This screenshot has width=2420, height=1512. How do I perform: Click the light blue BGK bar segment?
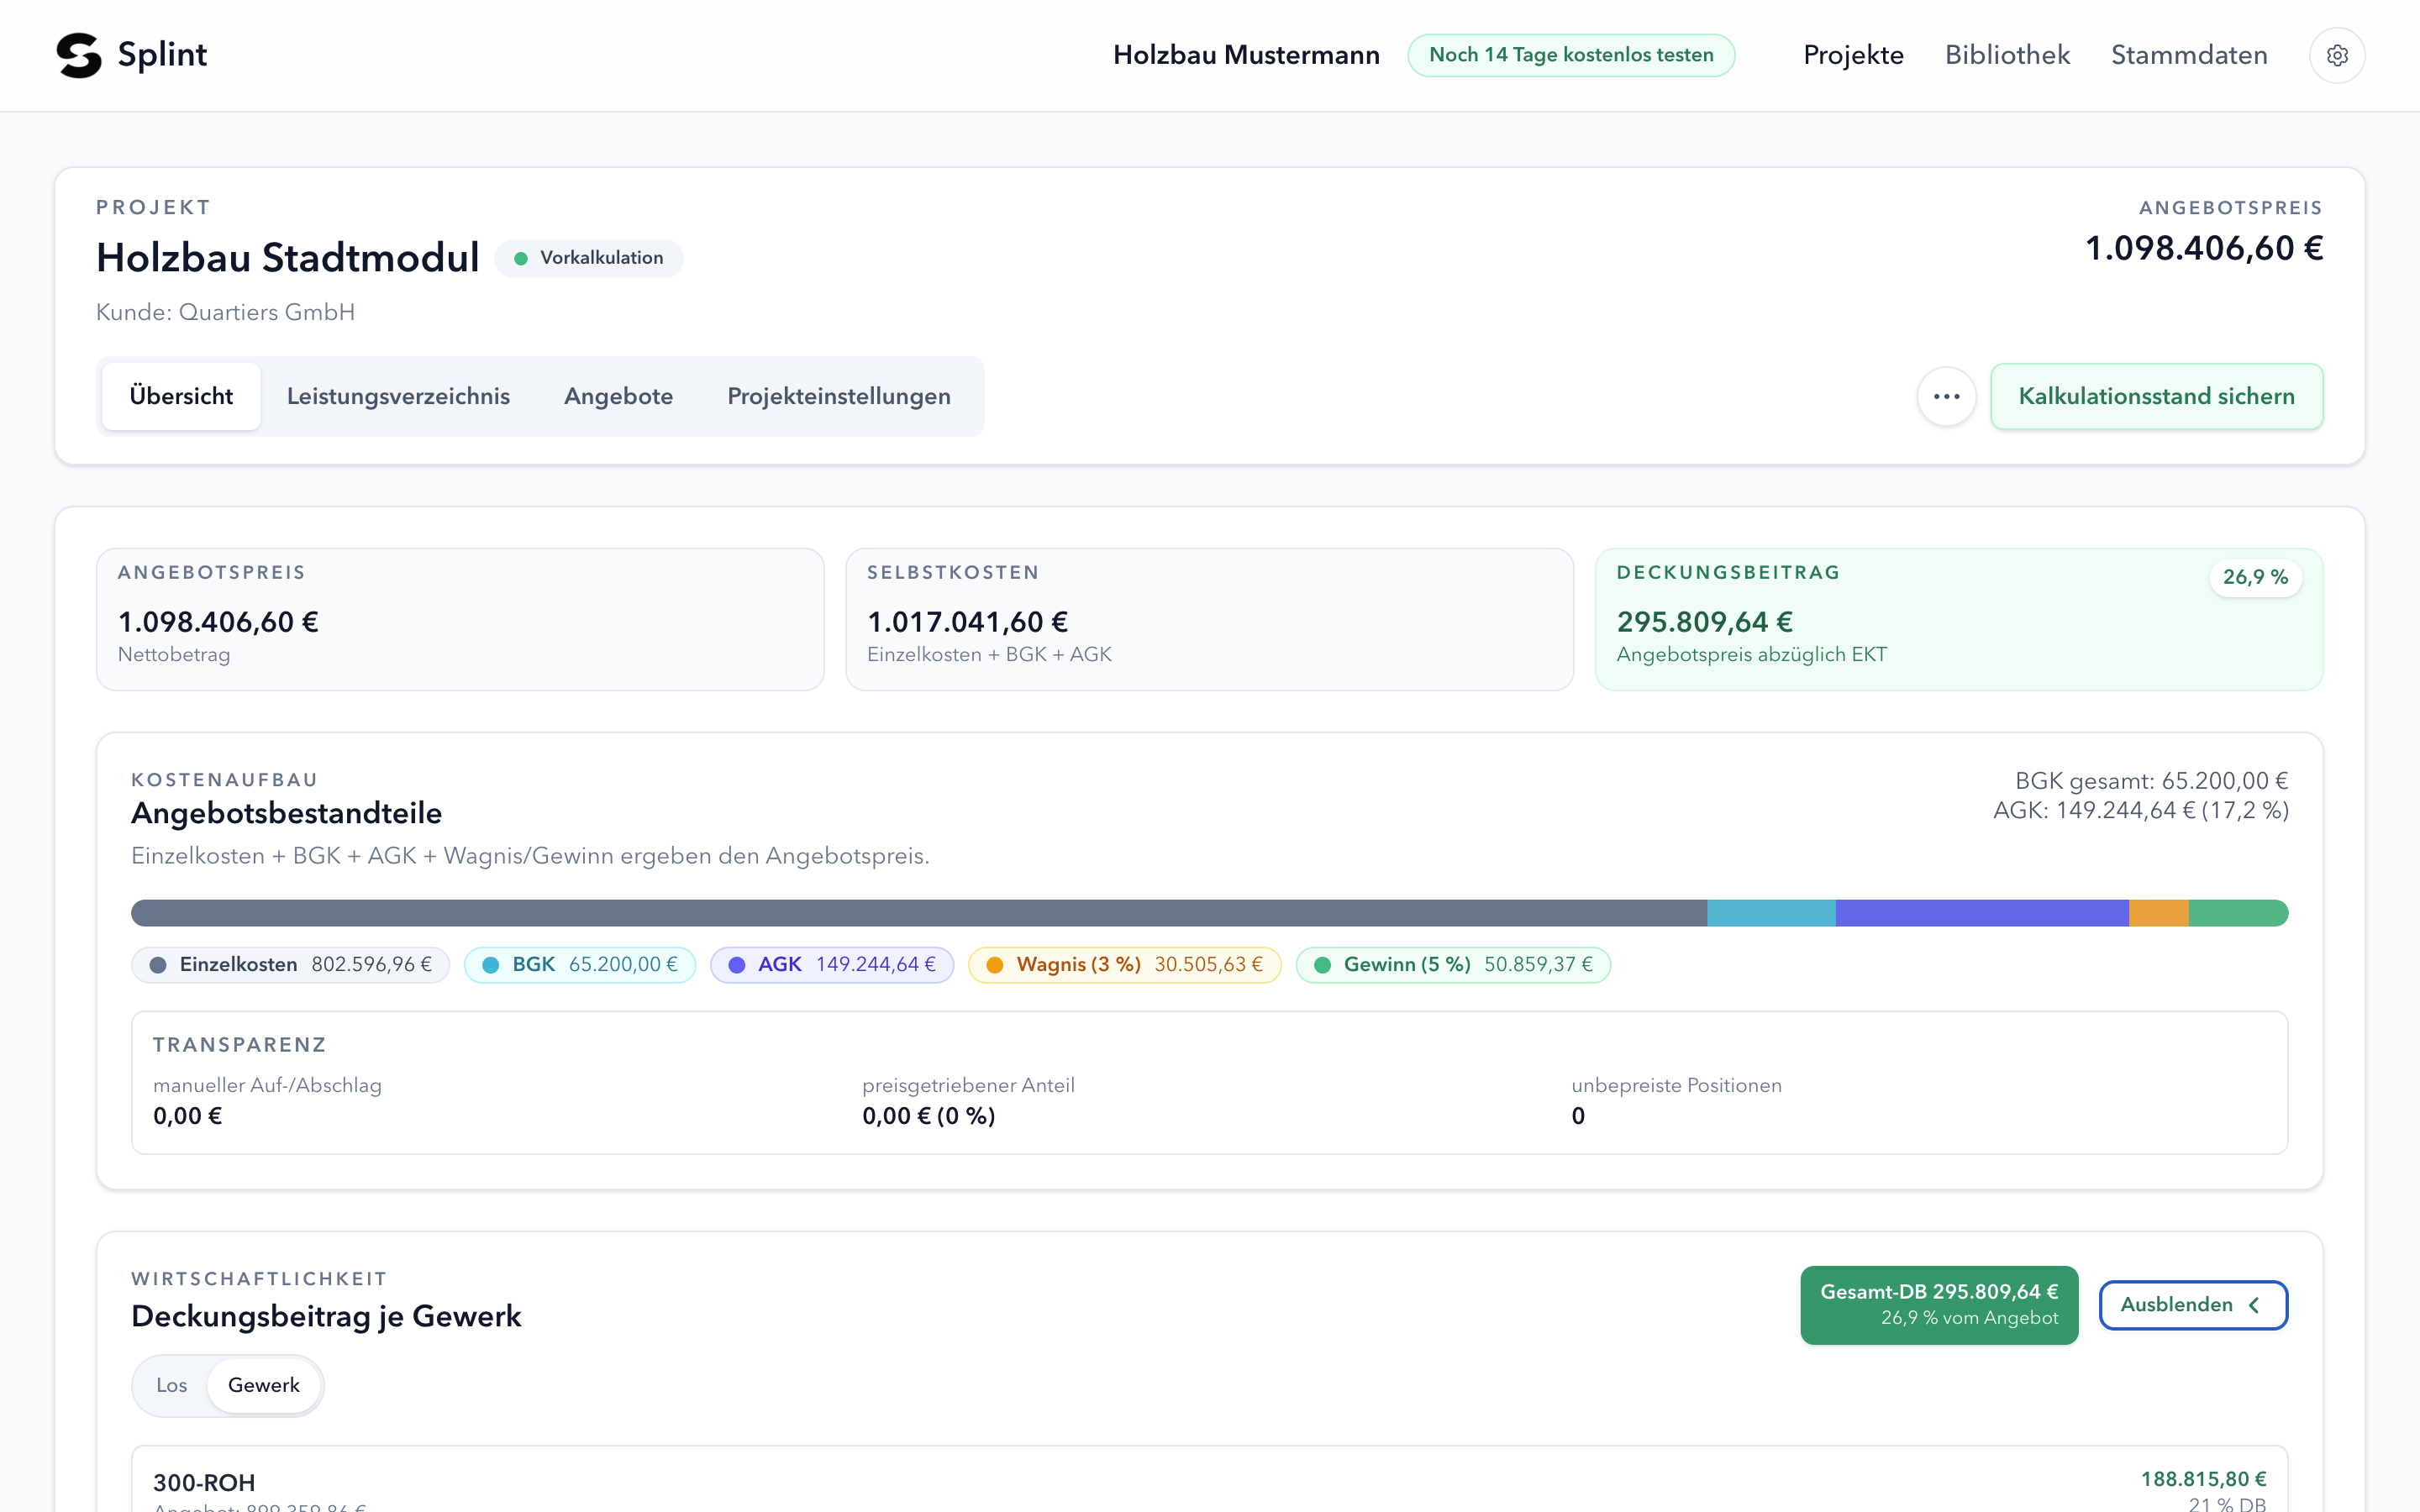pos(1771,913)
